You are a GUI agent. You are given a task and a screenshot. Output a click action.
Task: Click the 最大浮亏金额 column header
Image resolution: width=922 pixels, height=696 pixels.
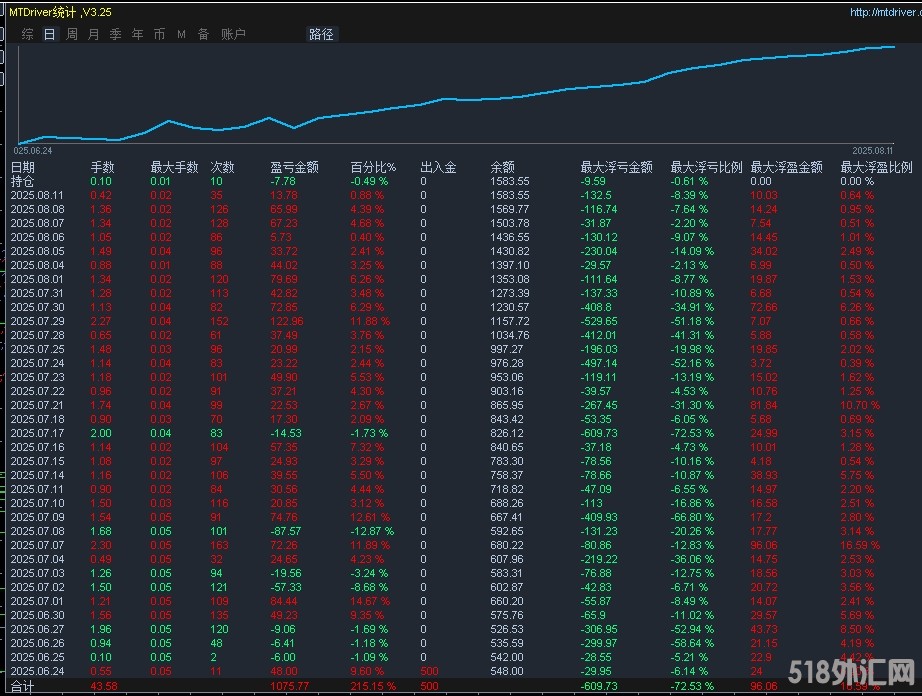(616, 168)
